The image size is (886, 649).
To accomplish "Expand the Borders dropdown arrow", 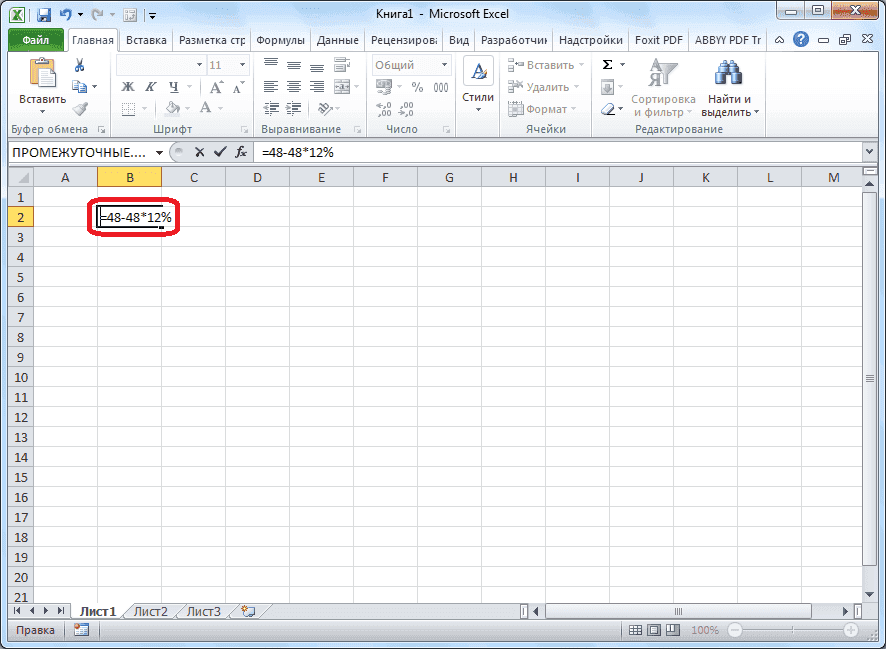I will pyautogui.click(x=144, y=108).
